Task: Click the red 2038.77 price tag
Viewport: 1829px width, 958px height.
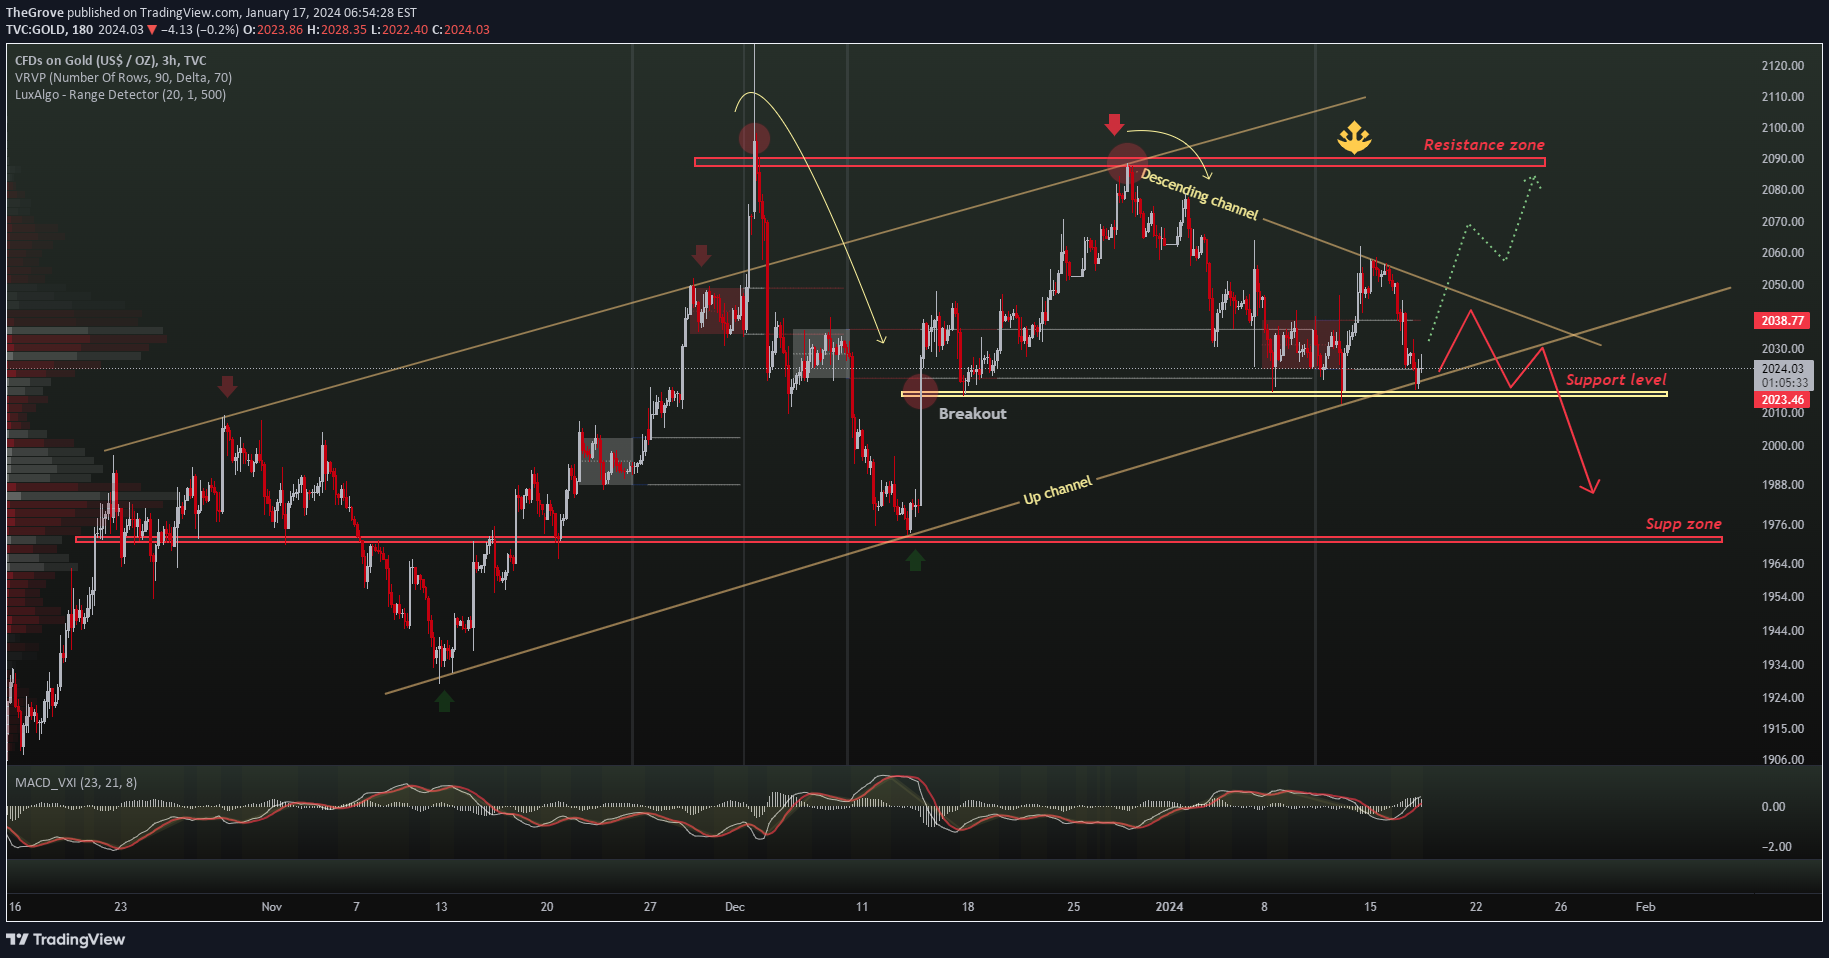Action: [1783, 321]
